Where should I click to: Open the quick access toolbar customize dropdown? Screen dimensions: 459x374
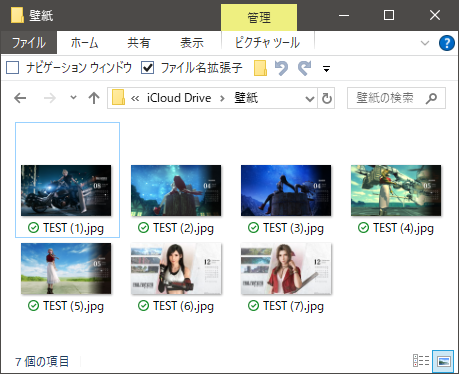click(327, 69)
